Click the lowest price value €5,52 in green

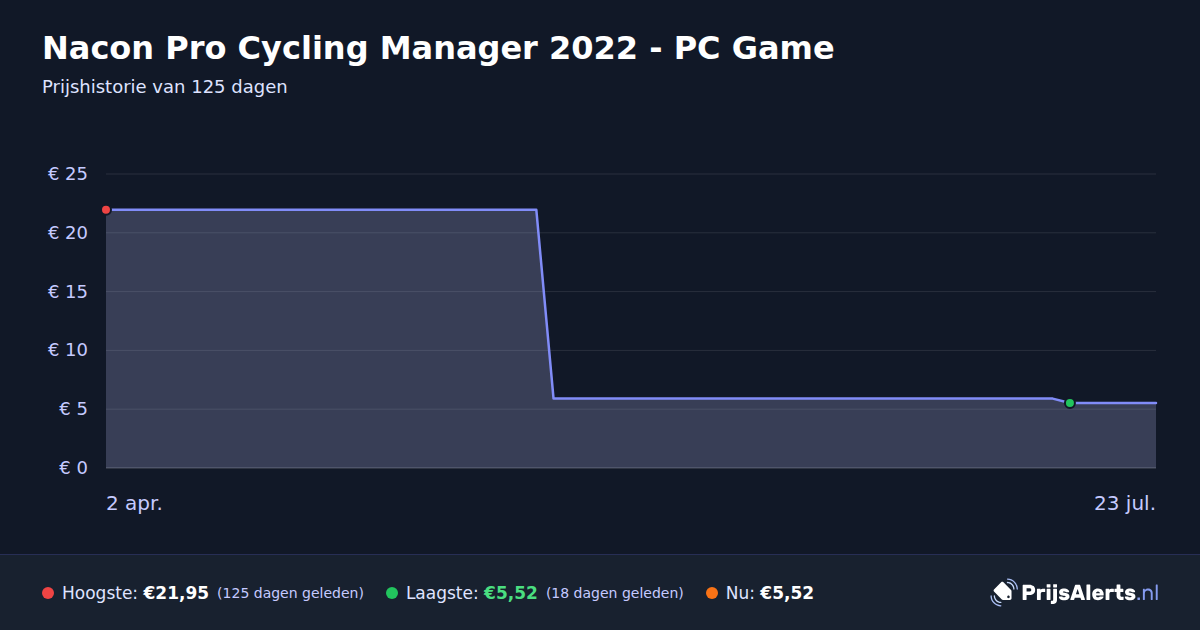(511, 593)
